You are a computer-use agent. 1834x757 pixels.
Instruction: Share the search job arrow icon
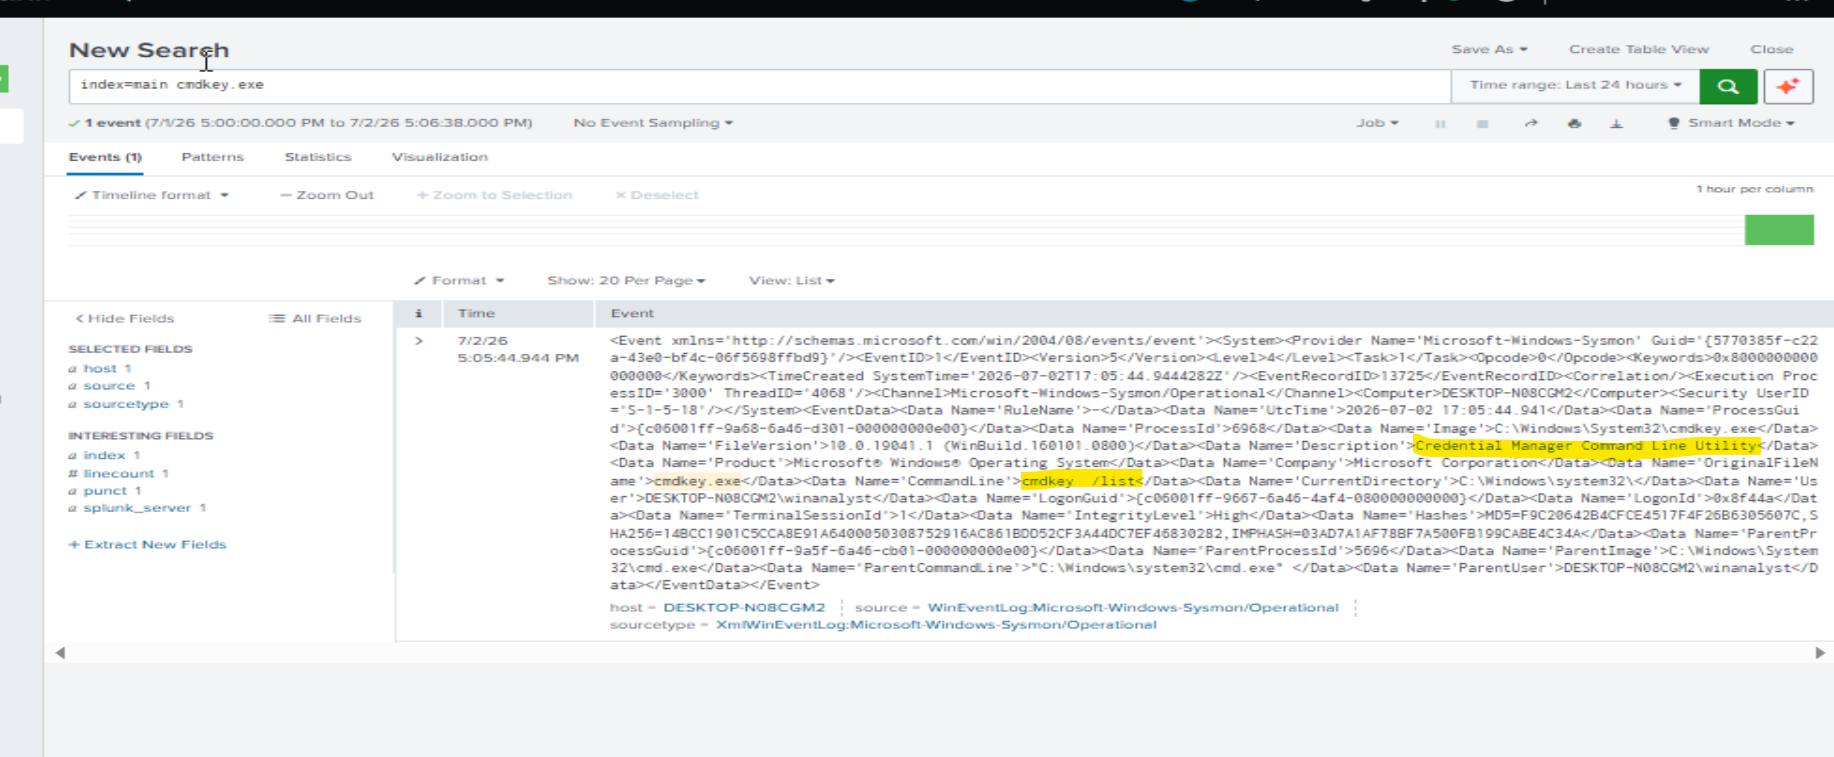pos(1530,123)
